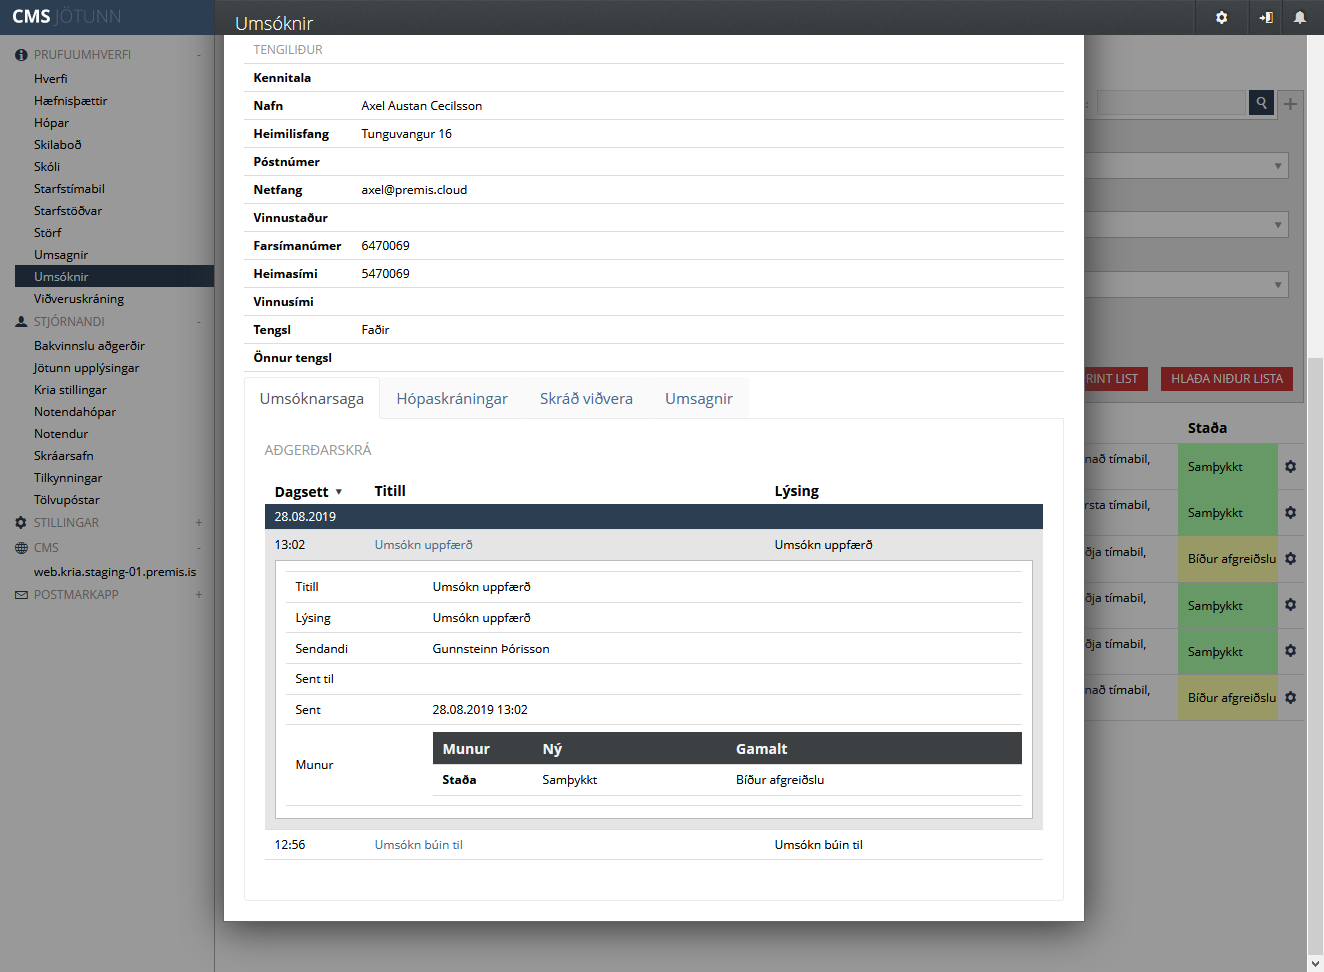Image resolution: width=1324 pixels, height=972 pixels.
Task: Click the logout icon in the top bar
Action: pyautogui.click(x=1265, y=18)
